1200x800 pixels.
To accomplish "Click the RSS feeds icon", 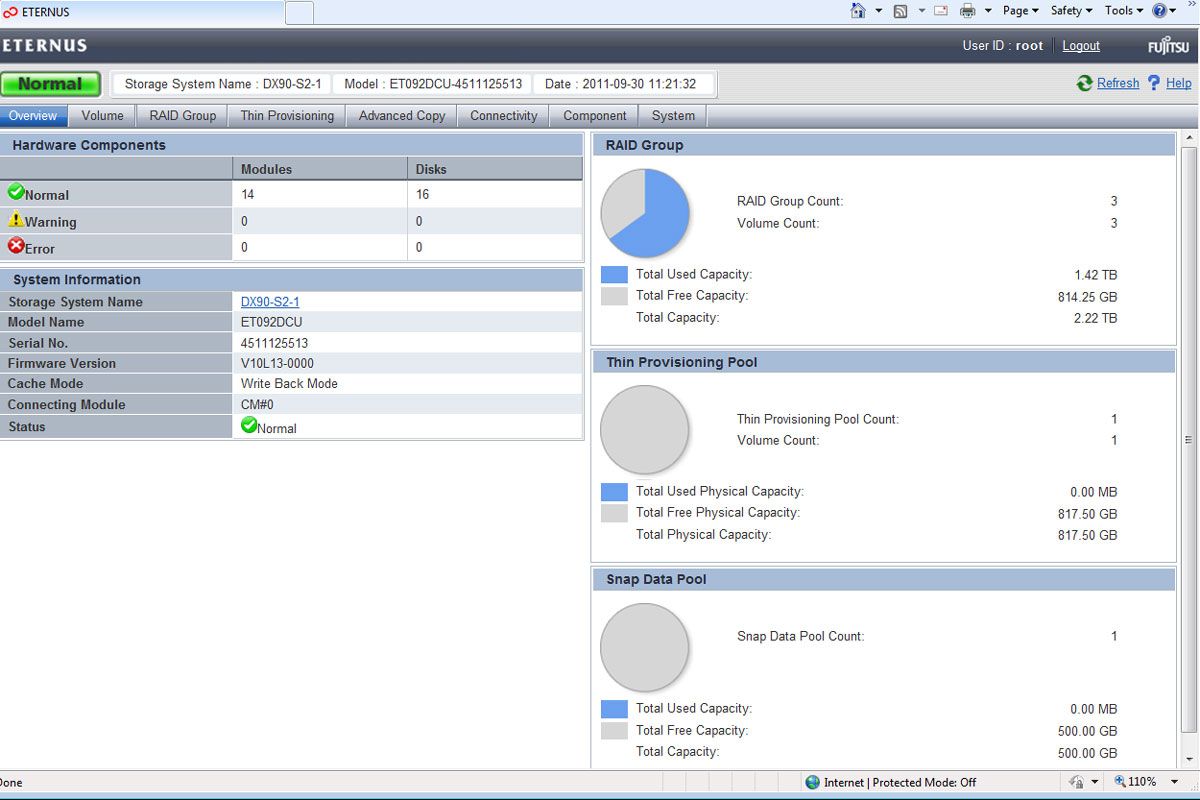I will tap(900, 11).
